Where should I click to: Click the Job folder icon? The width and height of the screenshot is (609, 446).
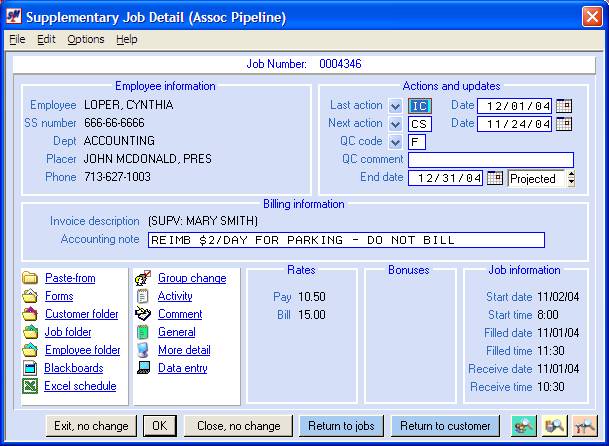pyautogui.click(x=30, y=332)
